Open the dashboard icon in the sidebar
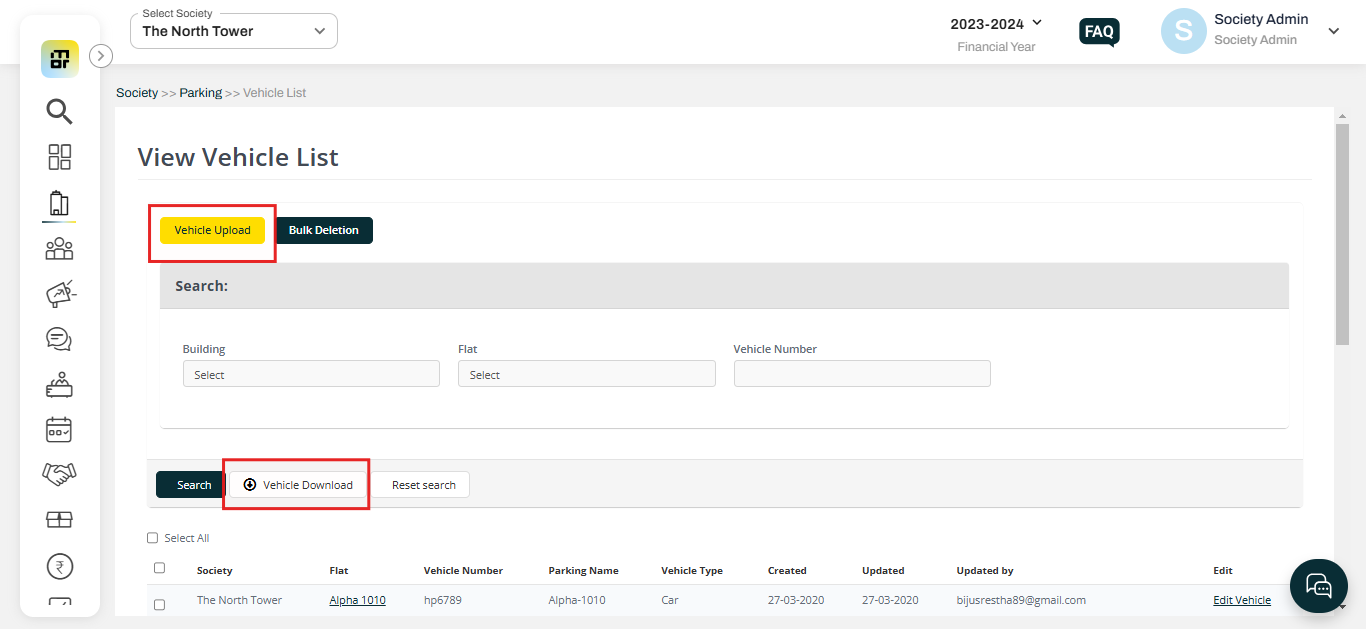 pyautogui.click(x=58, y=157)
